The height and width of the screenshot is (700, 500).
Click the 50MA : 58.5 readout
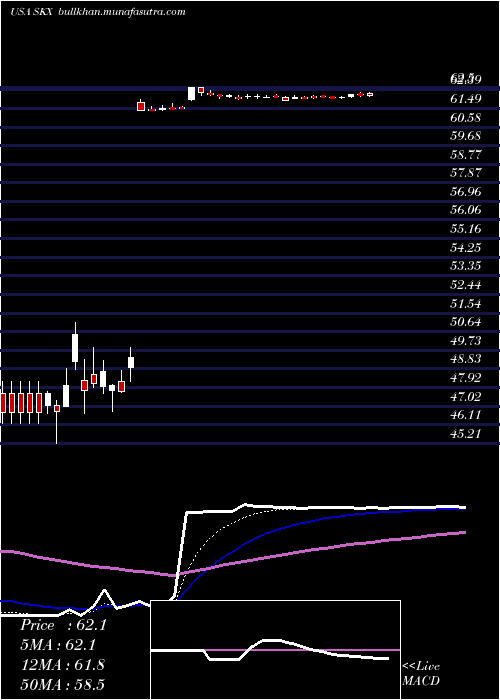tap(62, 684)
